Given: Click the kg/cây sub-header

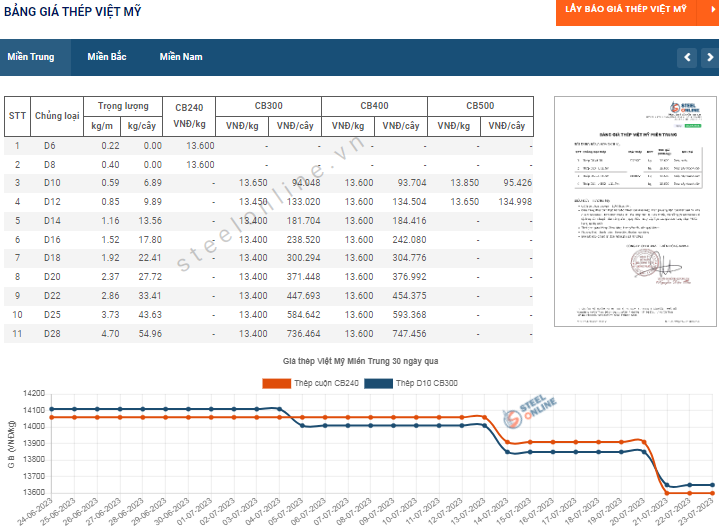Looking at the screenshot, I should coord(141,126).
